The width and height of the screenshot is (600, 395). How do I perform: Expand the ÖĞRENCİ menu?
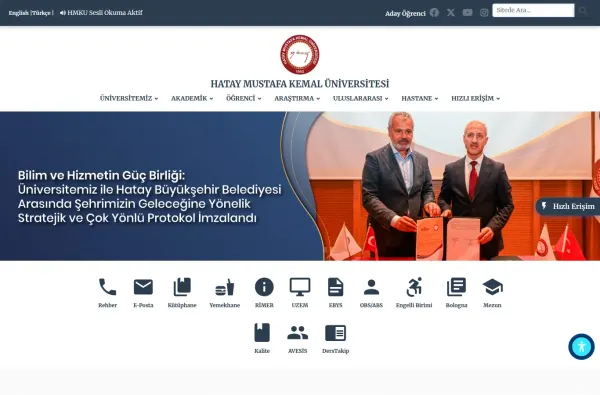coord(244,98)
